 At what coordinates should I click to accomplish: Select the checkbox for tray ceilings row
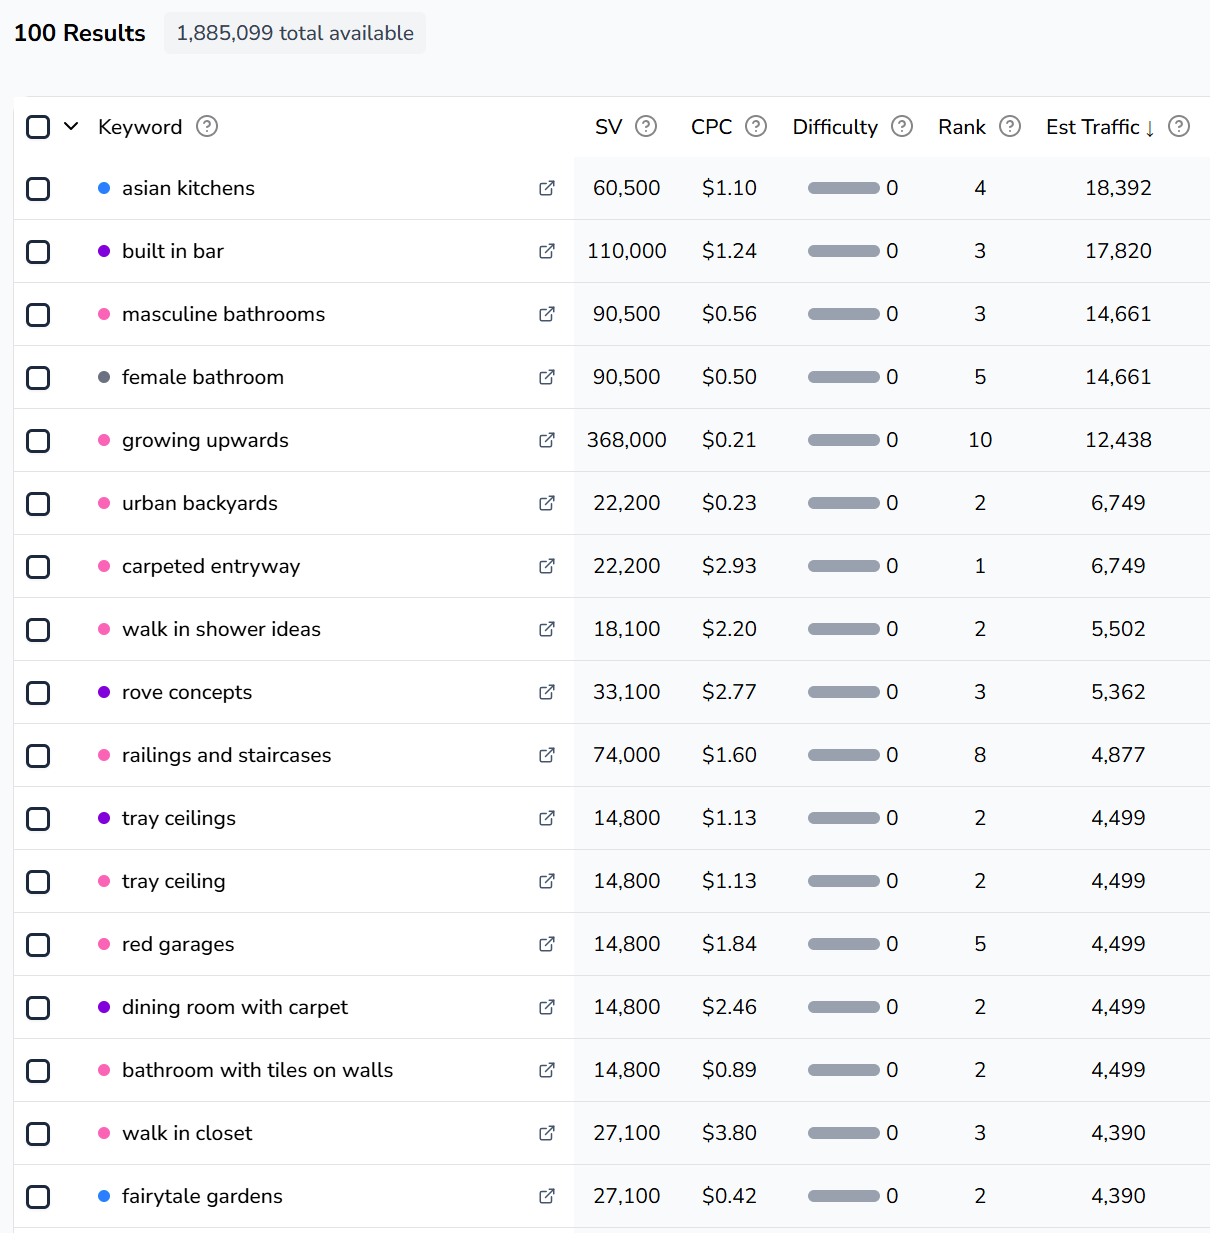click(x=38, y=819)
